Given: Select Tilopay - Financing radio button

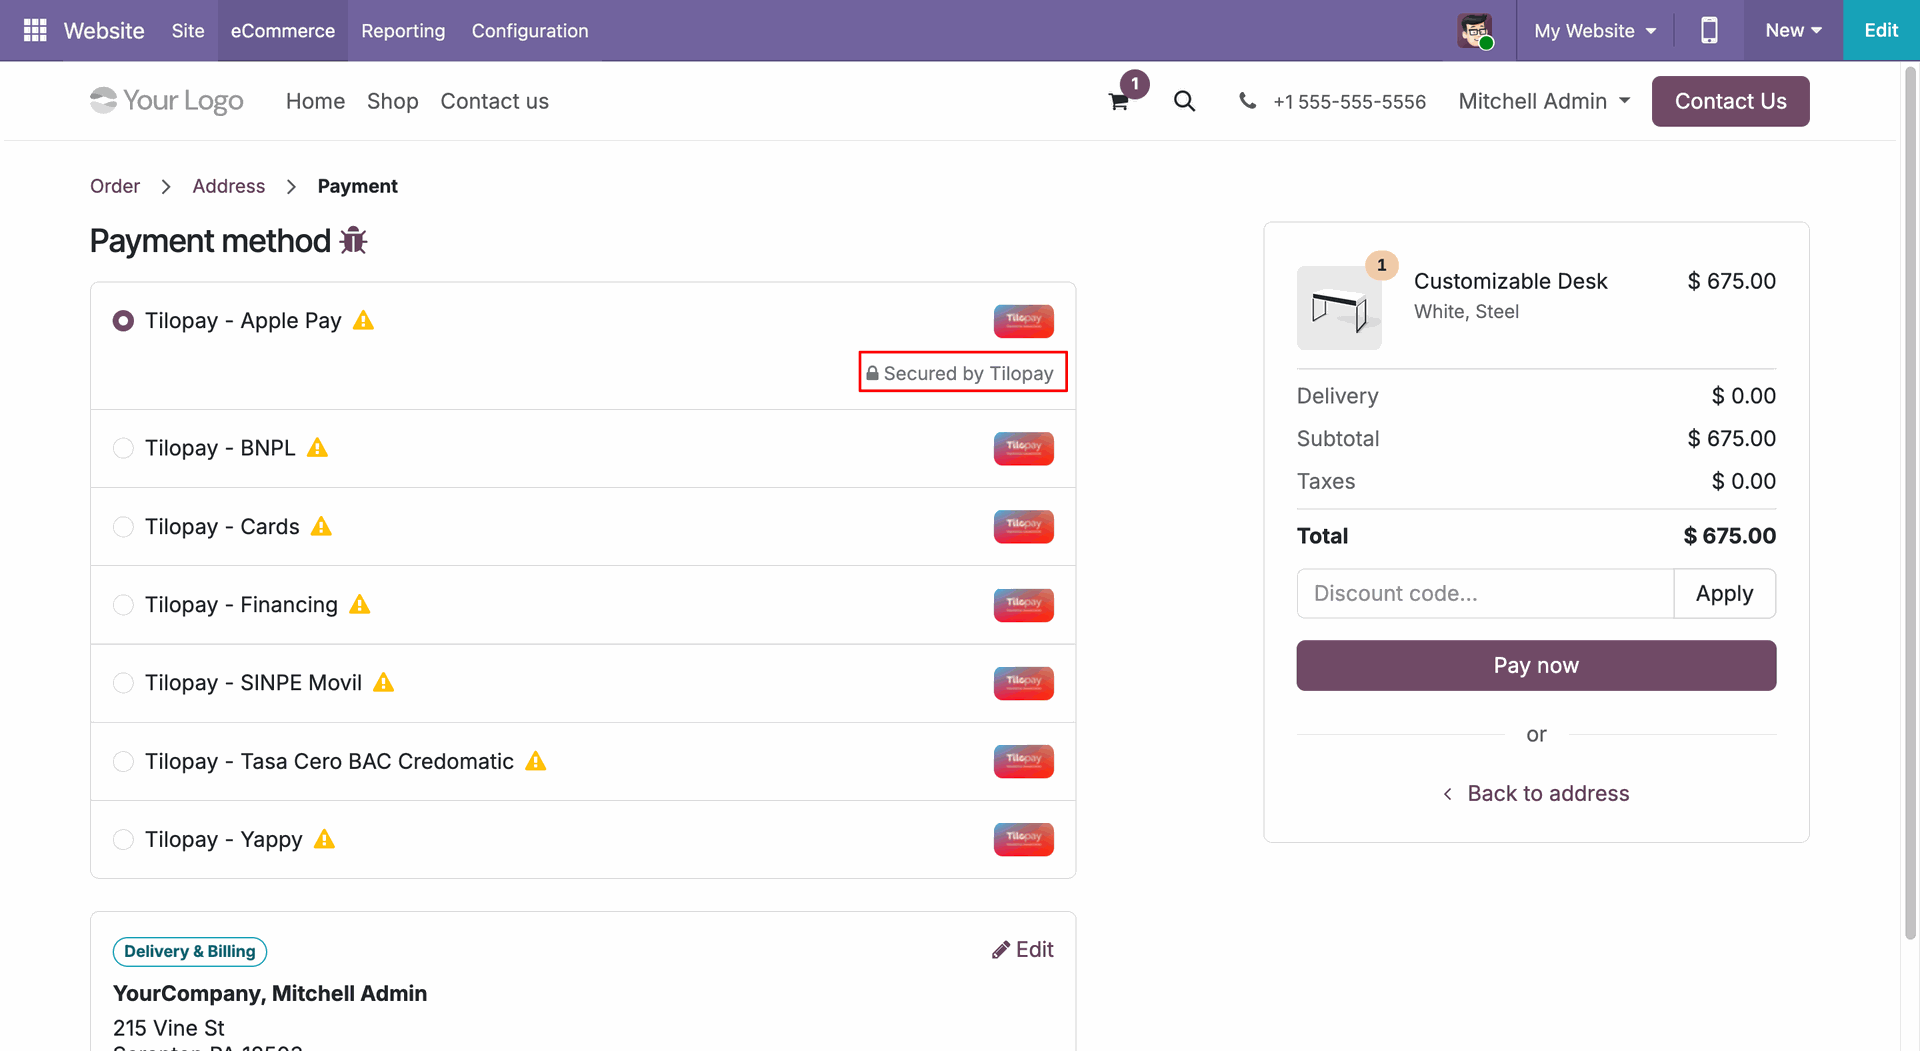Looking at the screenshot, I should pyautogui.click(x=123, y=605).
